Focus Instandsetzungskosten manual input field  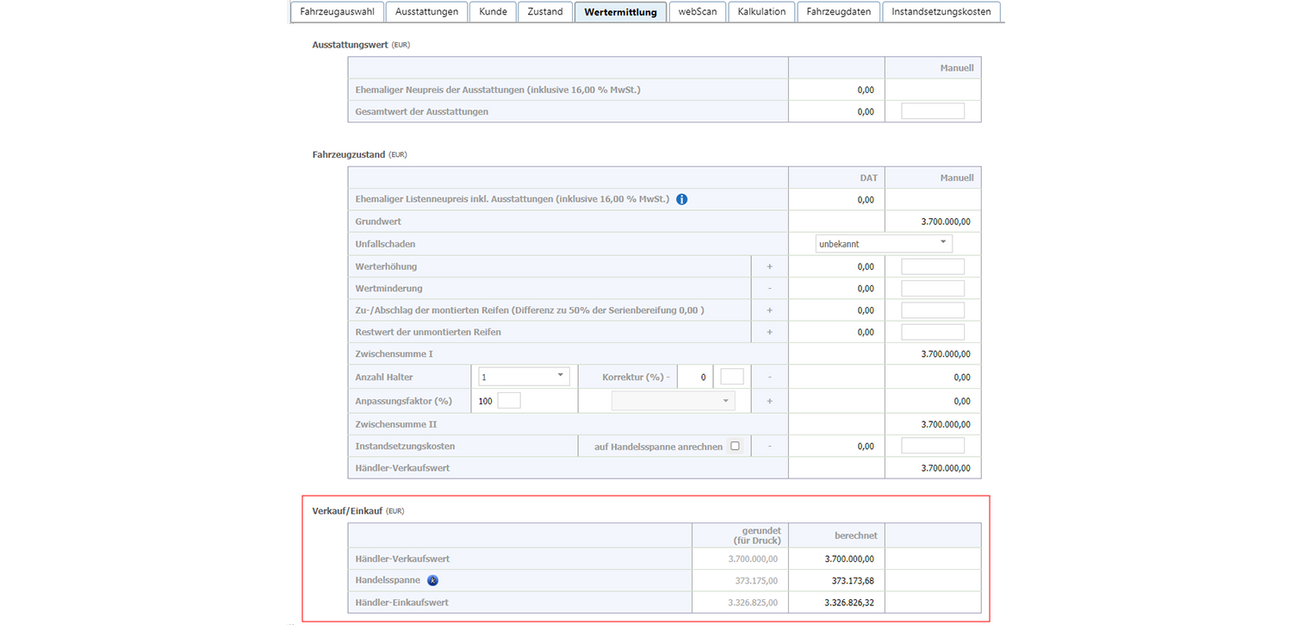pos(932,447)
